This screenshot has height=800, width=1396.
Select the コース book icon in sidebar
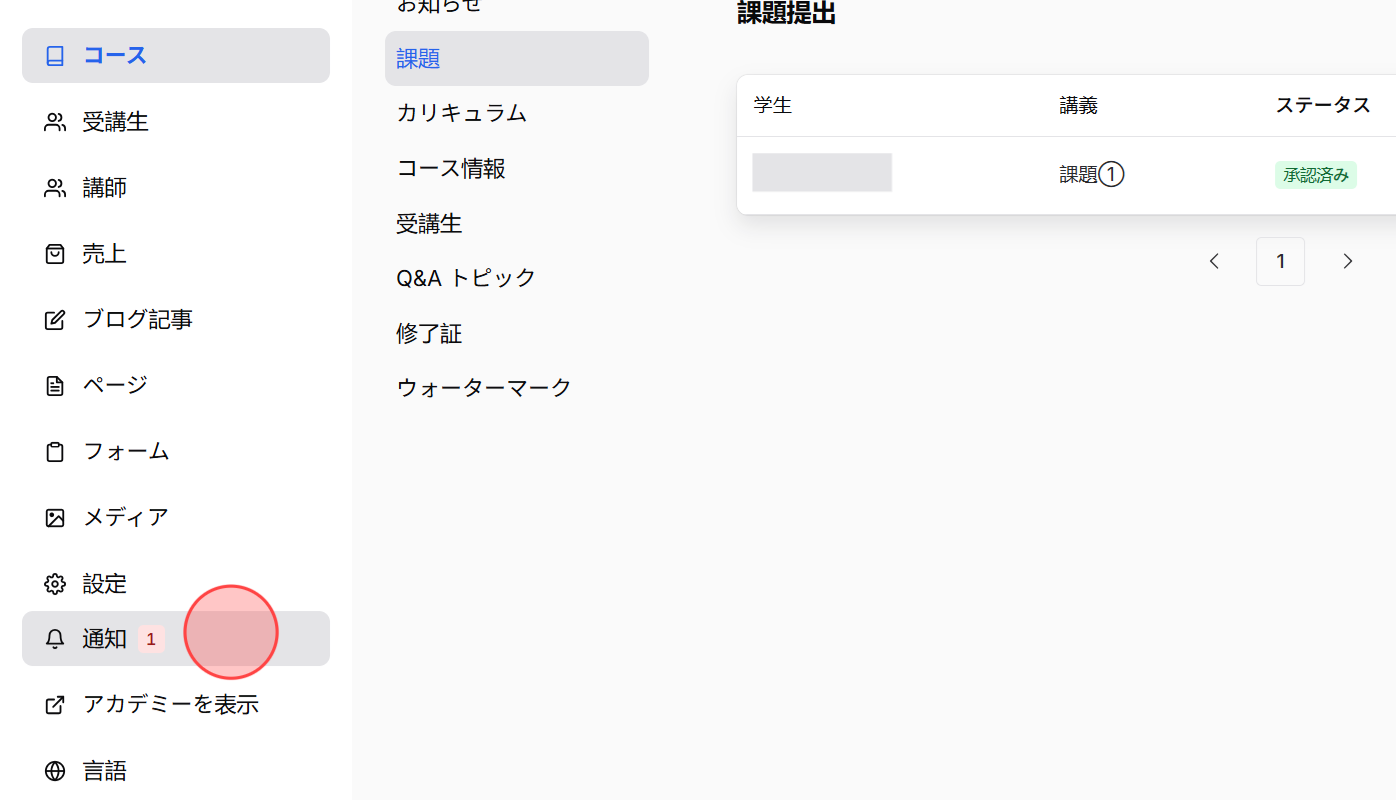pos(55,55)
